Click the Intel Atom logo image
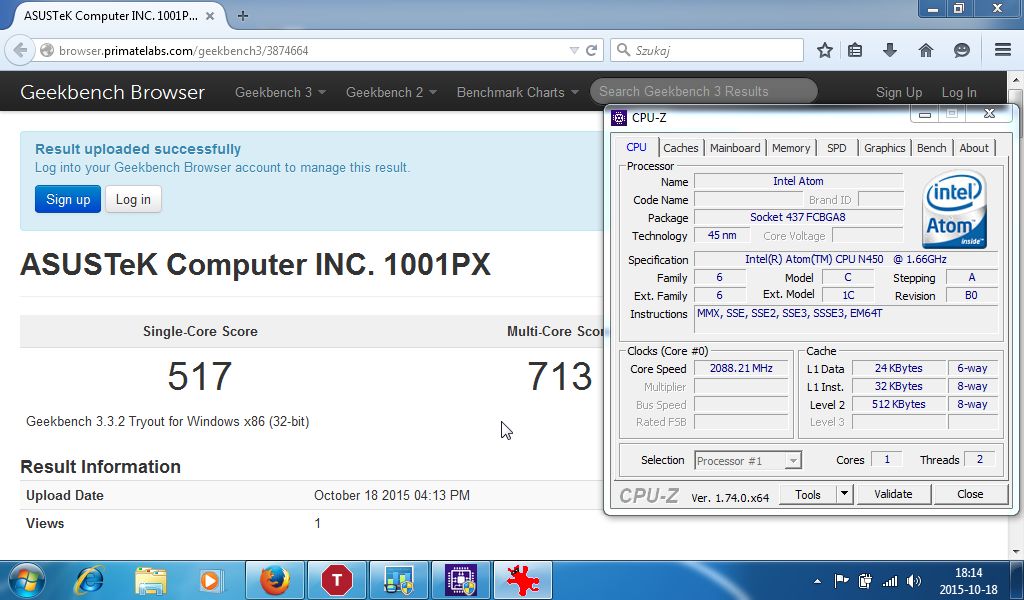 (x=954, y=209)
